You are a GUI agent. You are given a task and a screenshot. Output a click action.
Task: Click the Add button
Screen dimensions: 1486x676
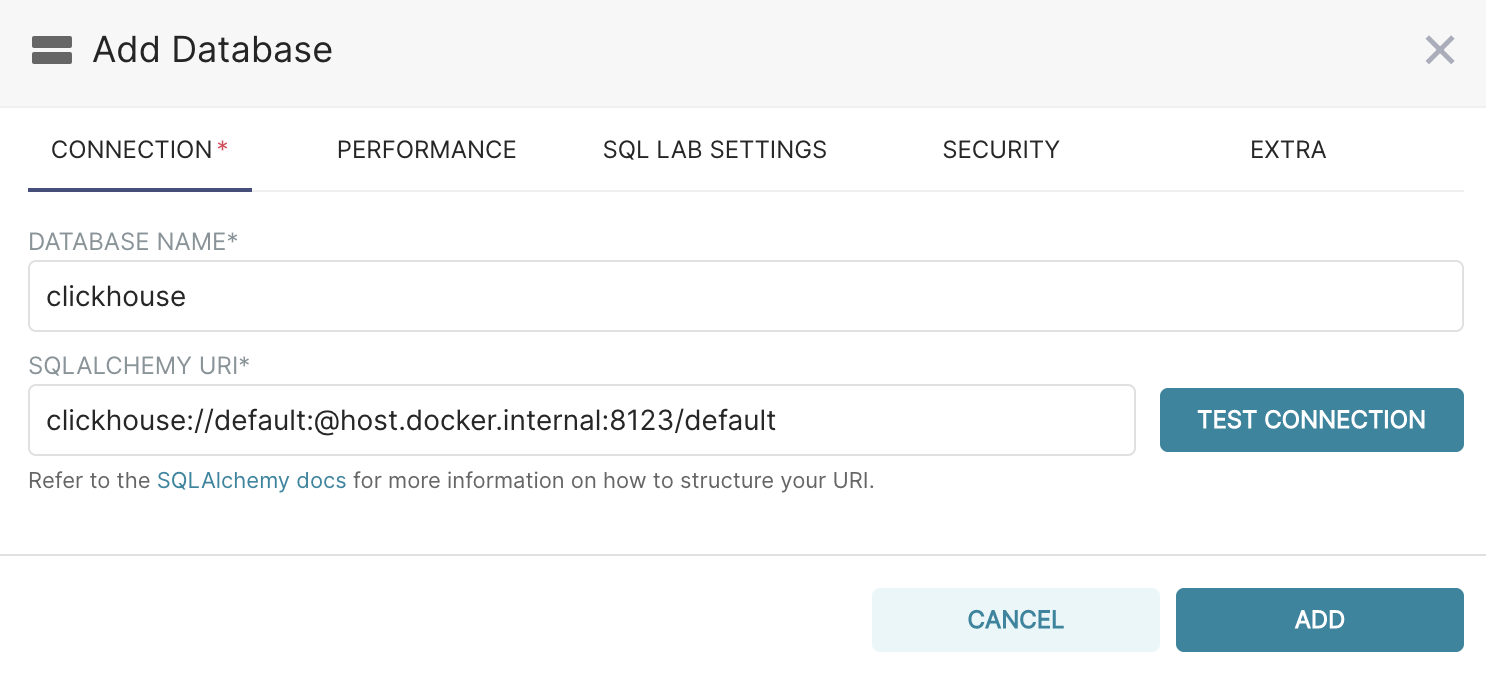[x=1319, y=620]
